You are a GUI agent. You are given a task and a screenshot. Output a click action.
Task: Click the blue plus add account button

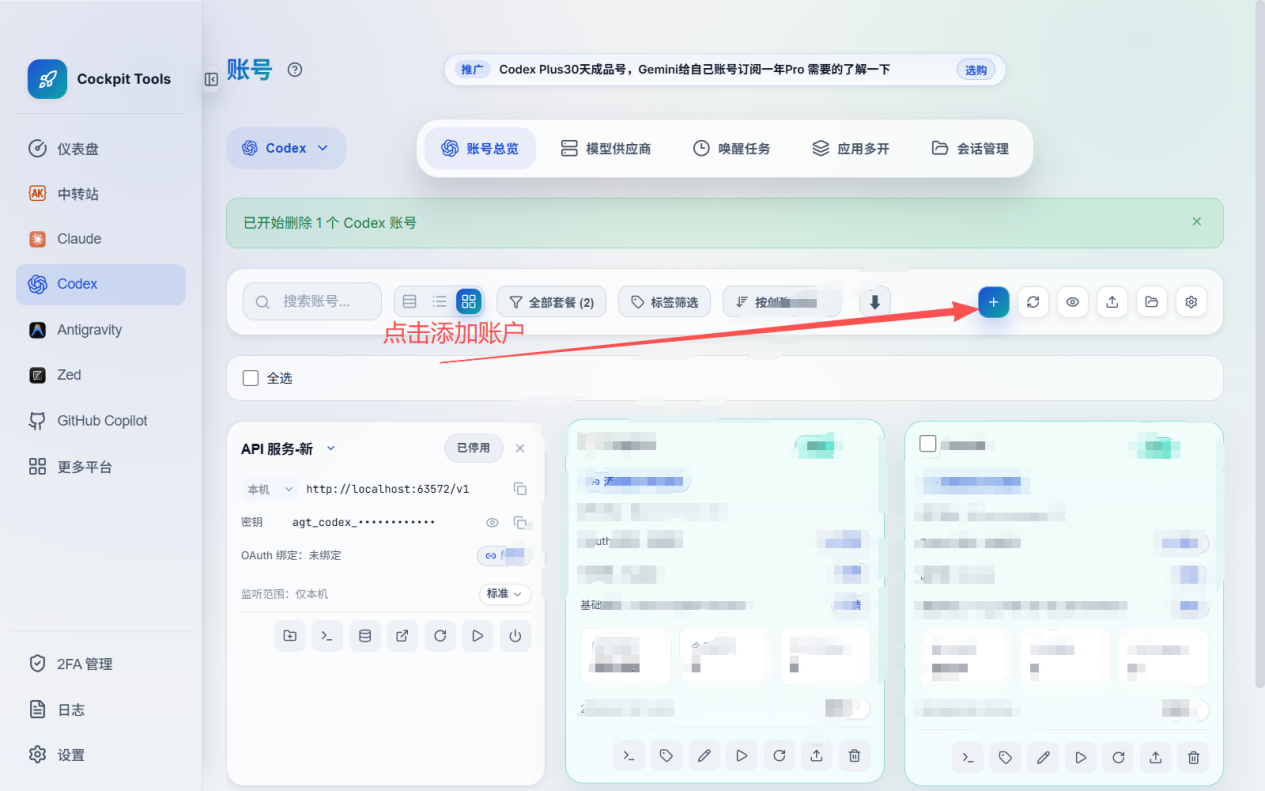click(x=993, y=302)
